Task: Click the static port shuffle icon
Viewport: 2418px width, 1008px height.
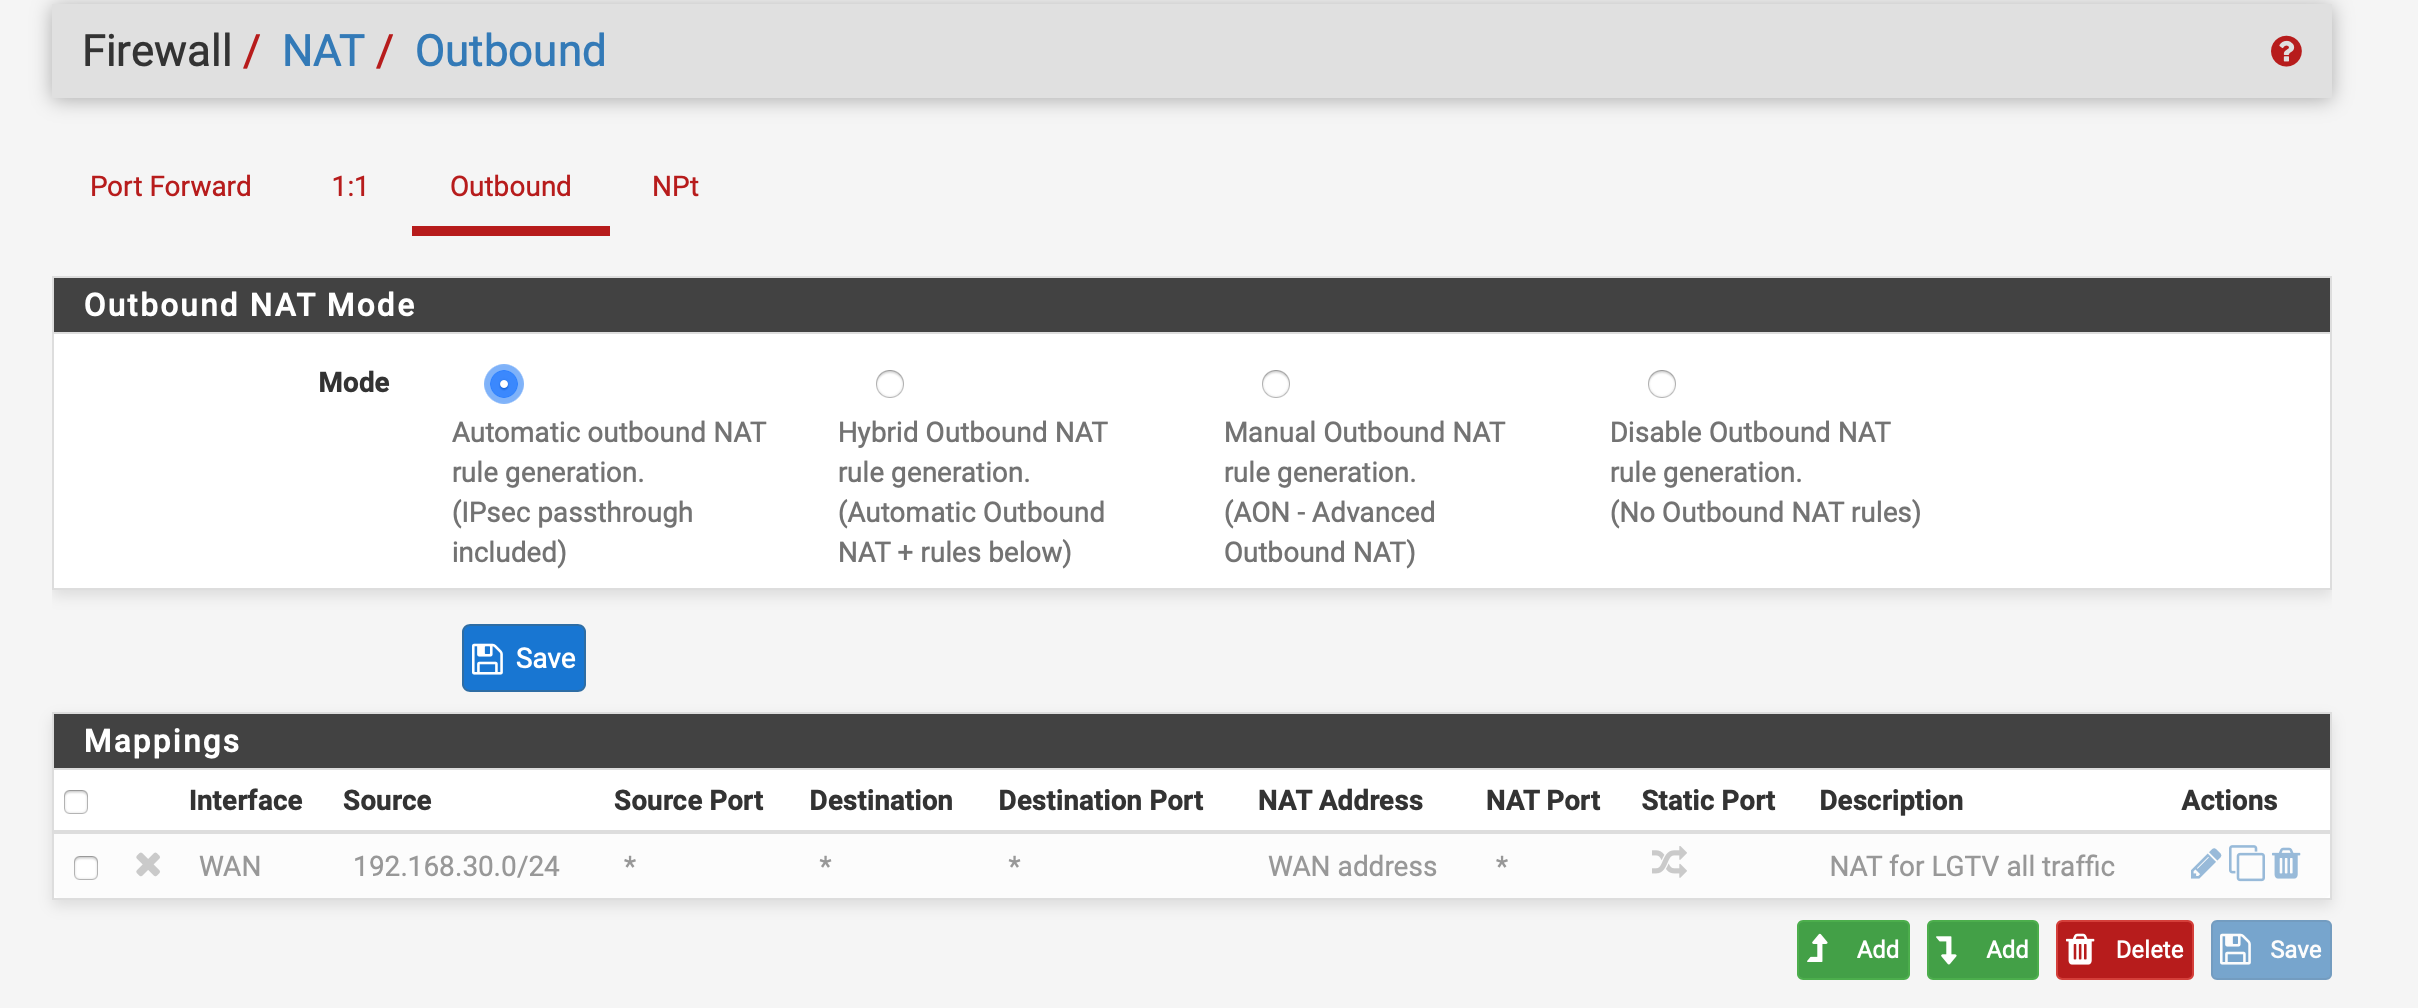Action: coord(1669,863)
